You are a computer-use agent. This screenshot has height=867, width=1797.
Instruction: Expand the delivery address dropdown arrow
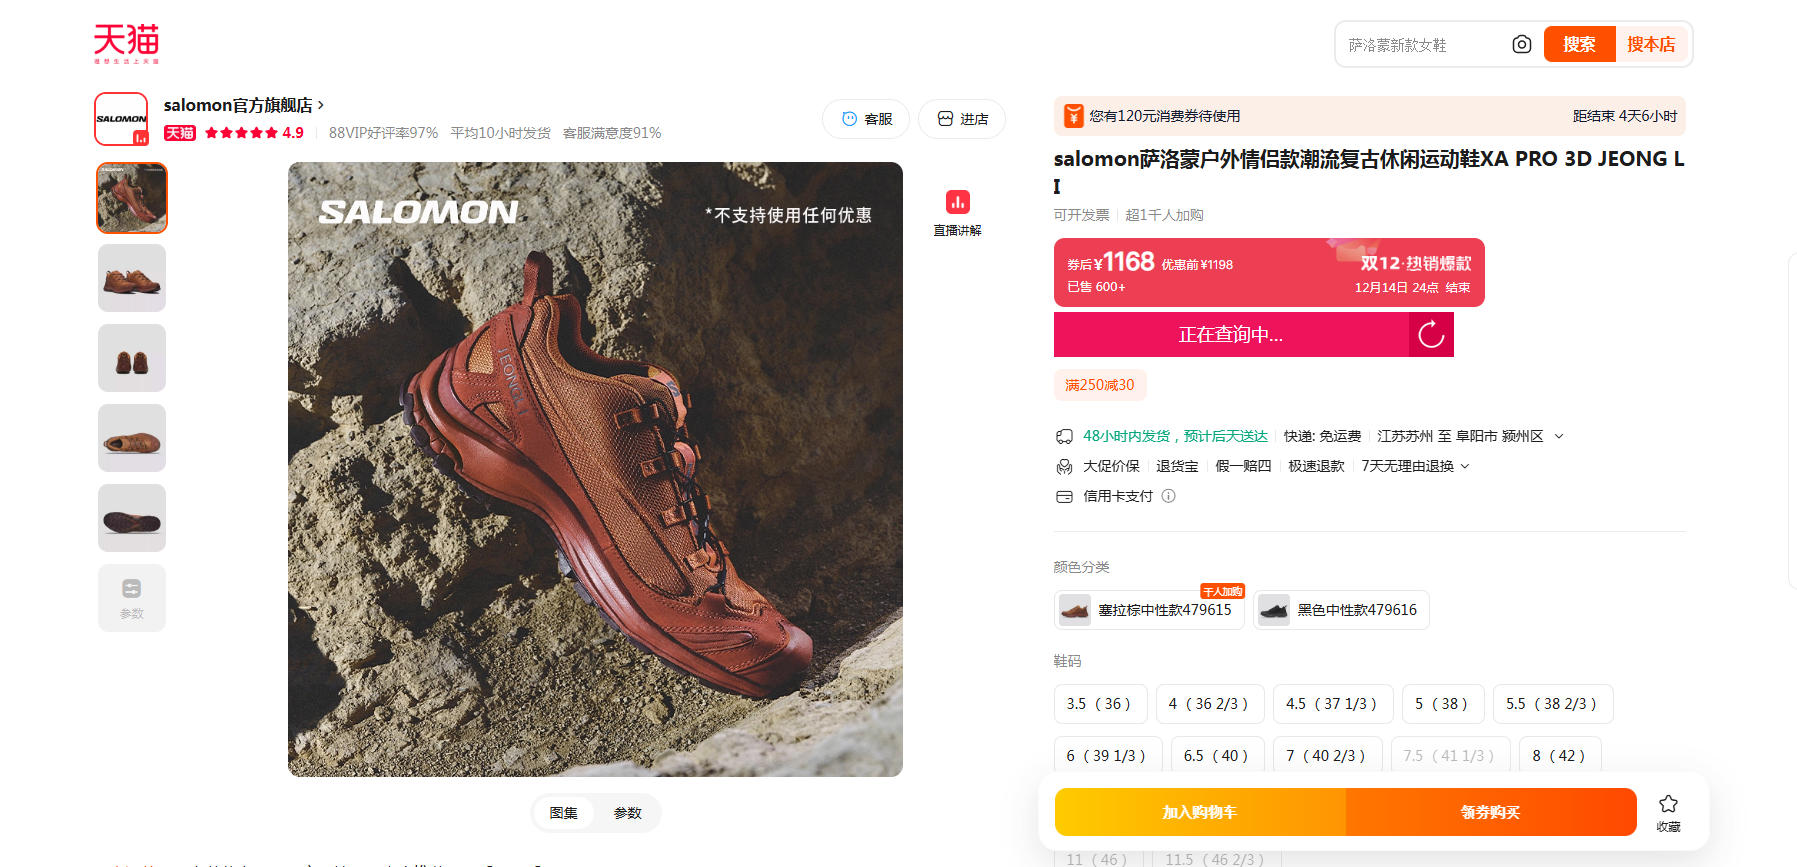click(x=1558, y=436)
